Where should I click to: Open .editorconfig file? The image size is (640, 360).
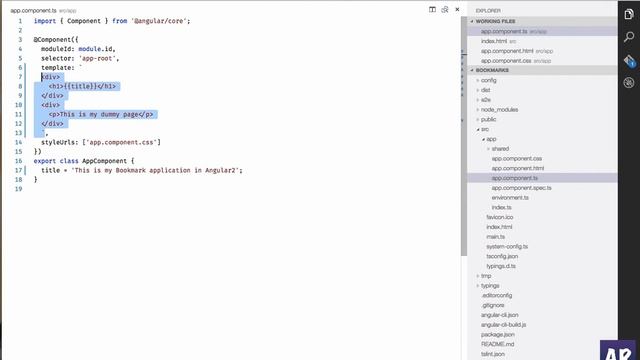pos(496,296)
